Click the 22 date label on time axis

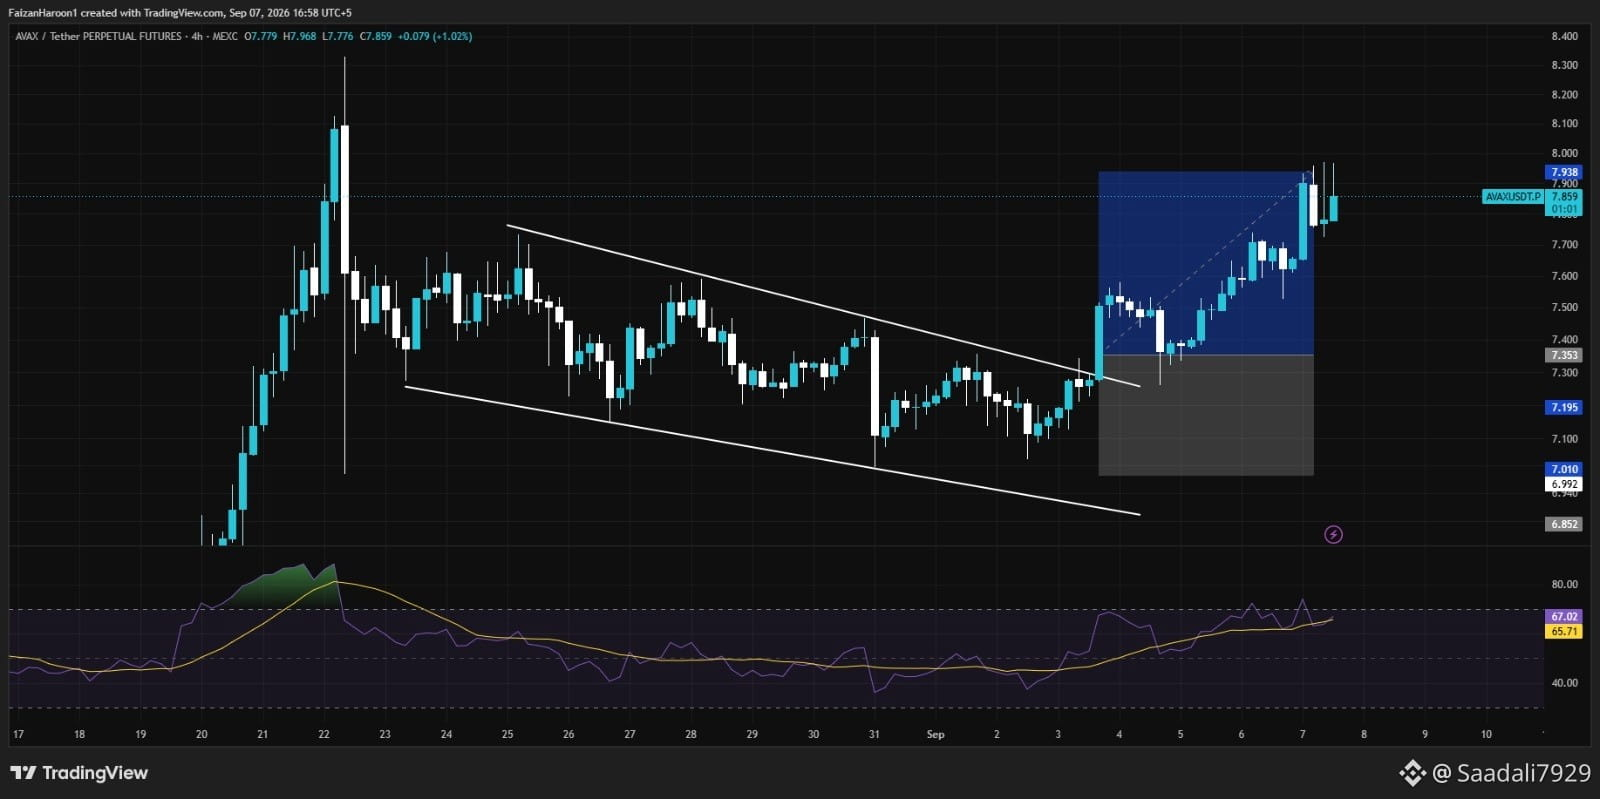[324, 734]
